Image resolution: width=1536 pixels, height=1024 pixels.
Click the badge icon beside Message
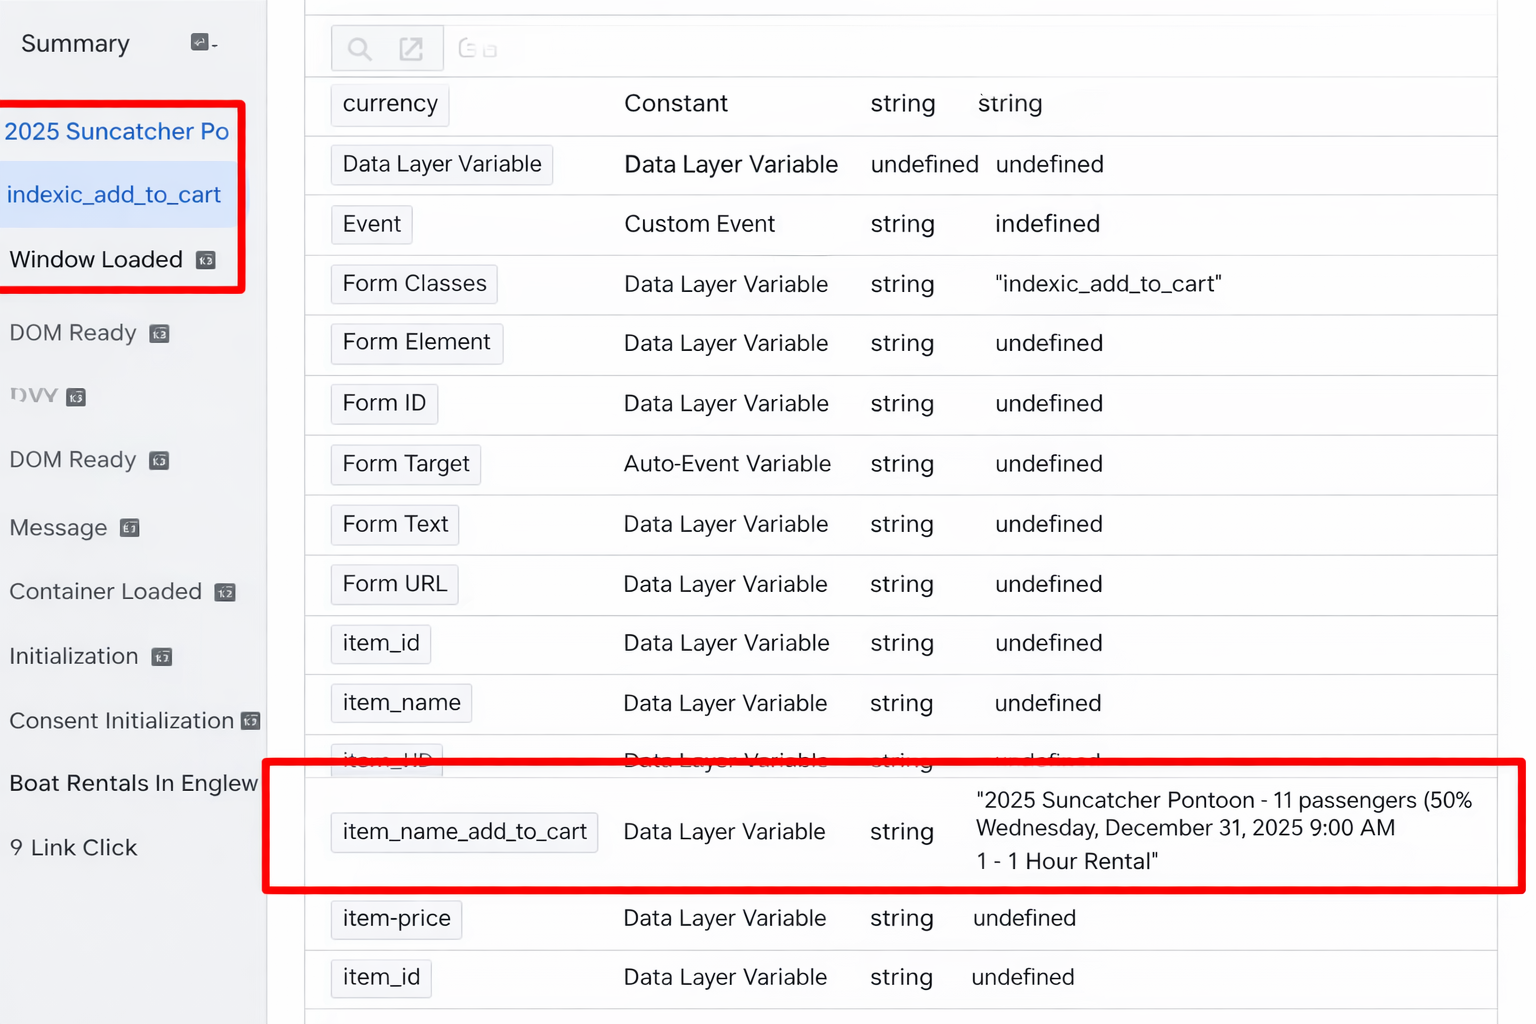tap(130, 528)
